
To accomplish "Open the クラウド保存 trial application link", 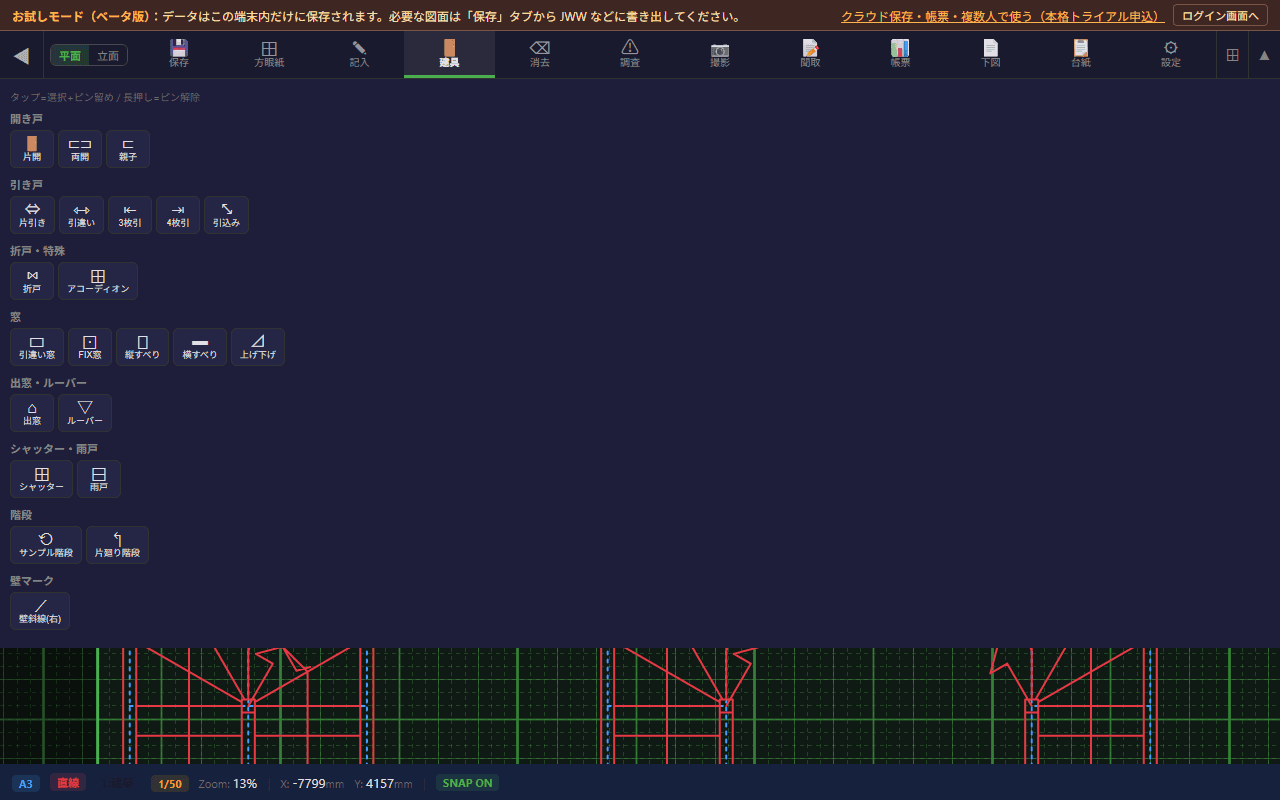I will [x=1002, y=17].
